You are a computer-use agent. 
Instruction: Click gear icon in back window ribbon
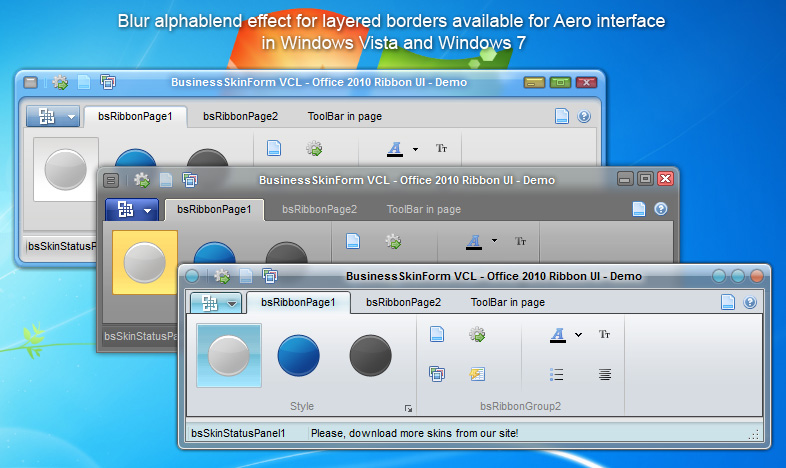point(314,148)
